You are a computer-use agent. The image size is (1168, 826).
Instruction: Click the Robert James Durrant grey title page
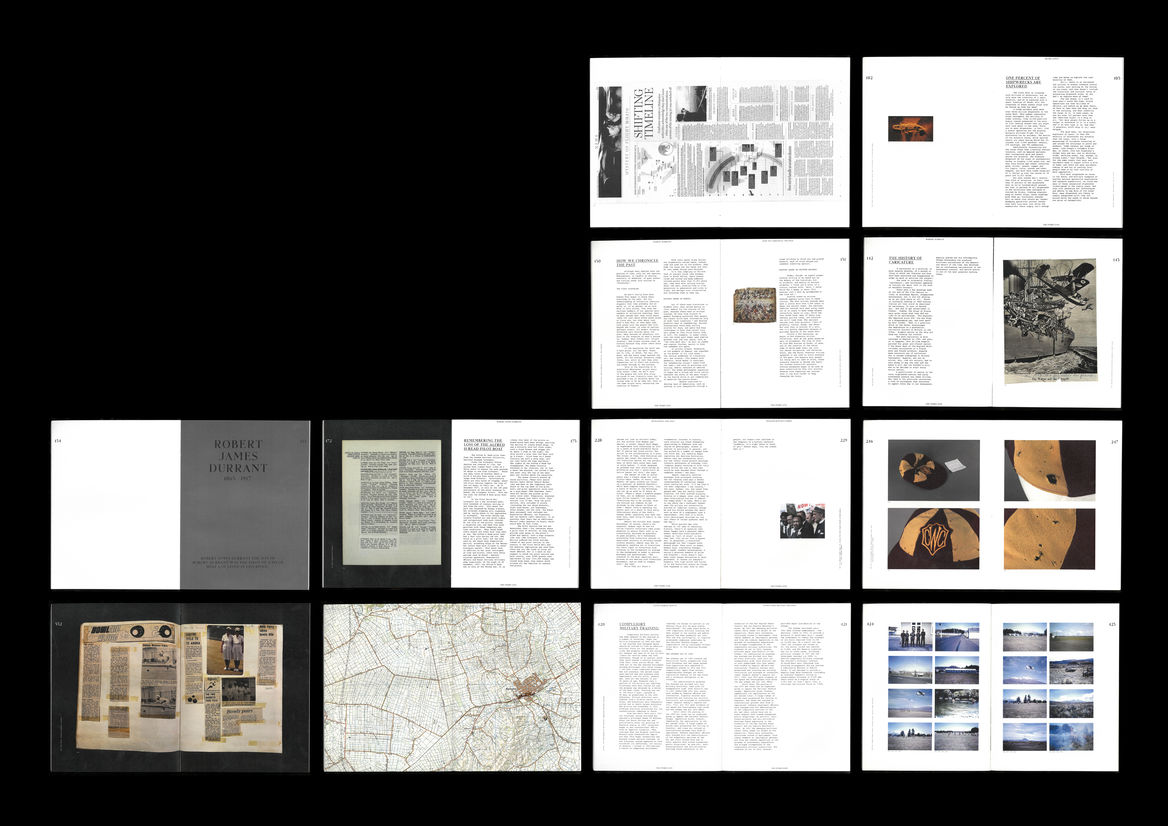[245, 504]
